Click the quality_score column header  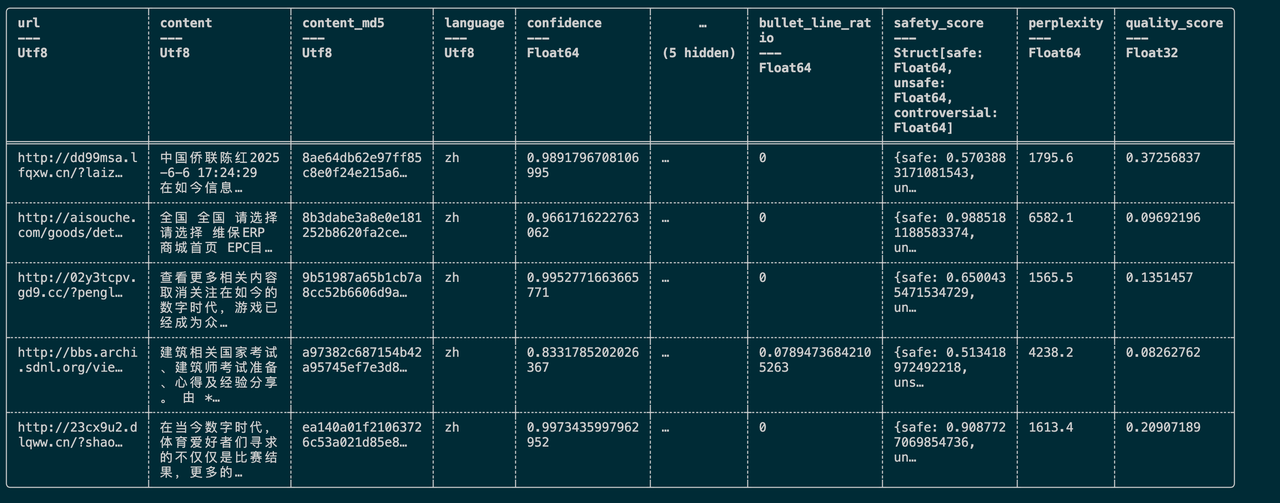(1174, 23)
